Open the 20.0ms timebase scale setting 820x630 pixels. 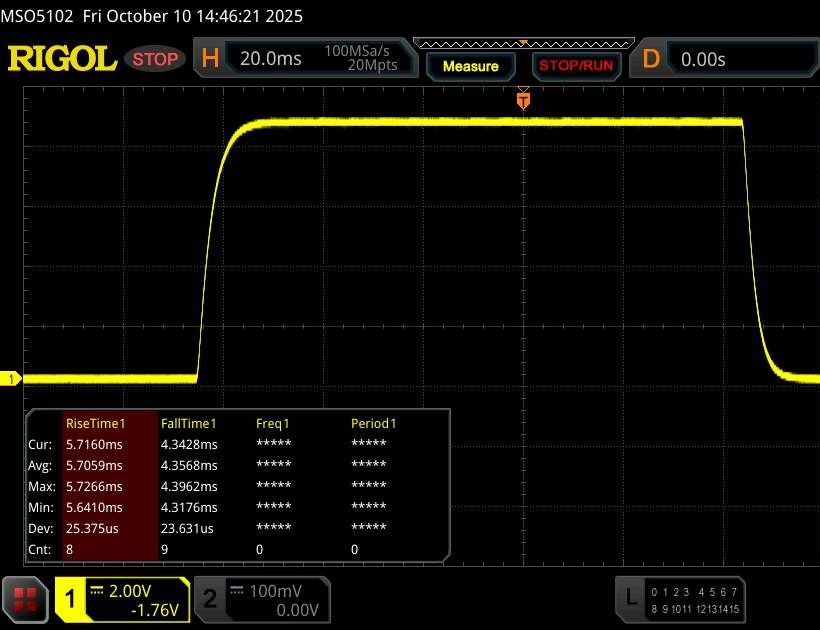point(271,59)
